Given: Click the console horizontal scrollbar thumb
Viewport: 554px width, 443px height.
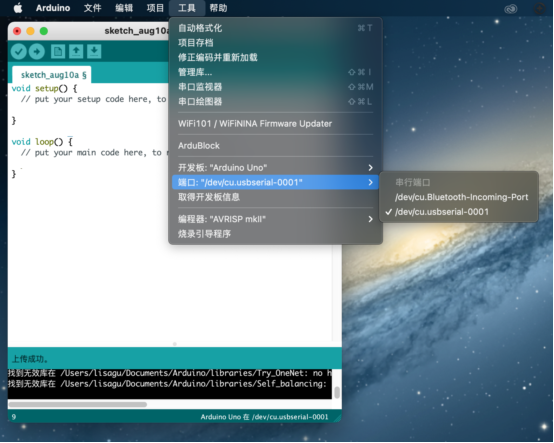Looking at the screenshot, I should (x=77, y=404).
